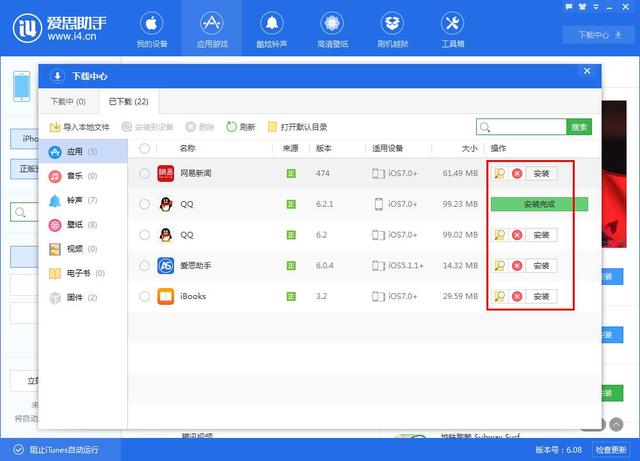Switch to the 已下载 (22) tab

click(x=129, y=101)
